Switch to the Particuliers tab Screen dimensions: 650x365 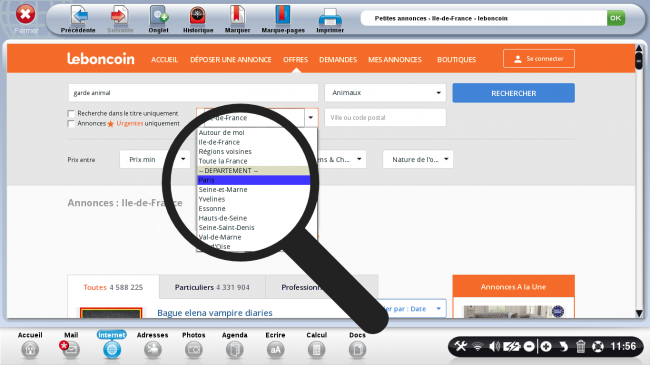(x=212, y=287)
